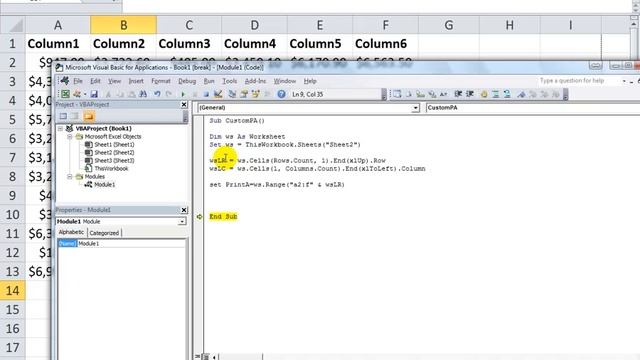
Task: Open the Module1 object dropdown in Properties
Action: 182,222
